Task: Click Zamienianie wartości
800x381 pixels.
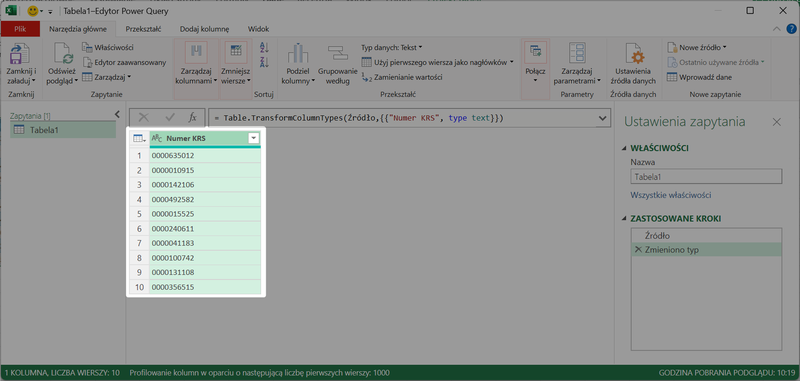Action: [x=402, y=77]
